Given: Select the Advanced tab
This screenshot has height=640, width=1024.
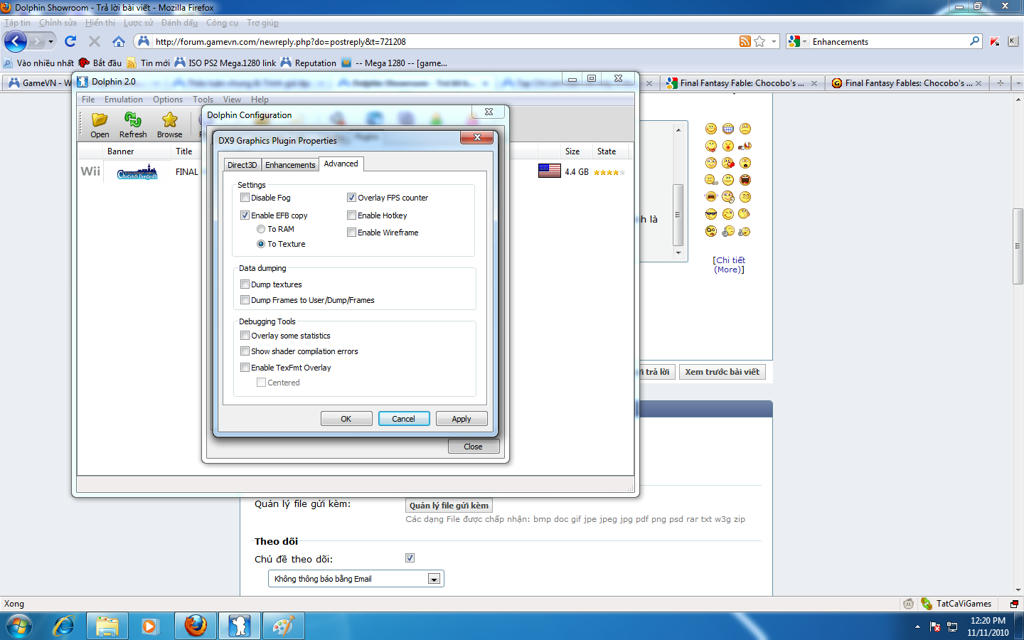Looking at the screenshot, I should click(x=341, y=163).
